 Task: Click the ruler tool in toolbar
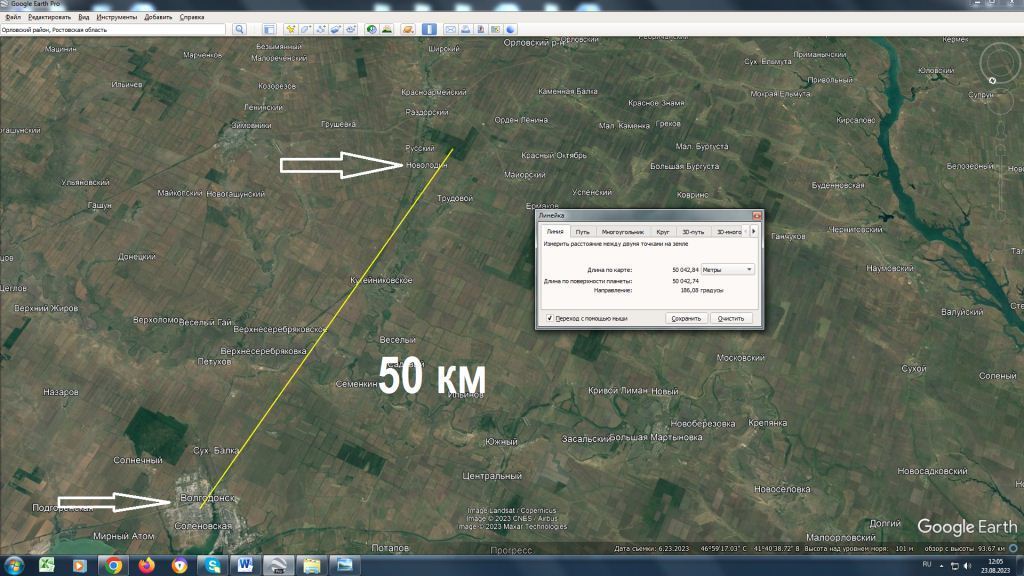tap(428, 30)
